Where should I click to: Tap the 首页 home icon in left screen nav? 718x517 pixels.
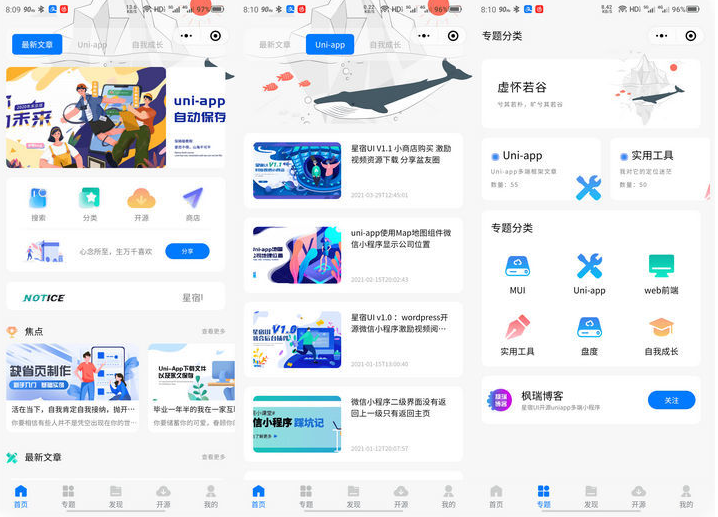[x=21, y=496]
